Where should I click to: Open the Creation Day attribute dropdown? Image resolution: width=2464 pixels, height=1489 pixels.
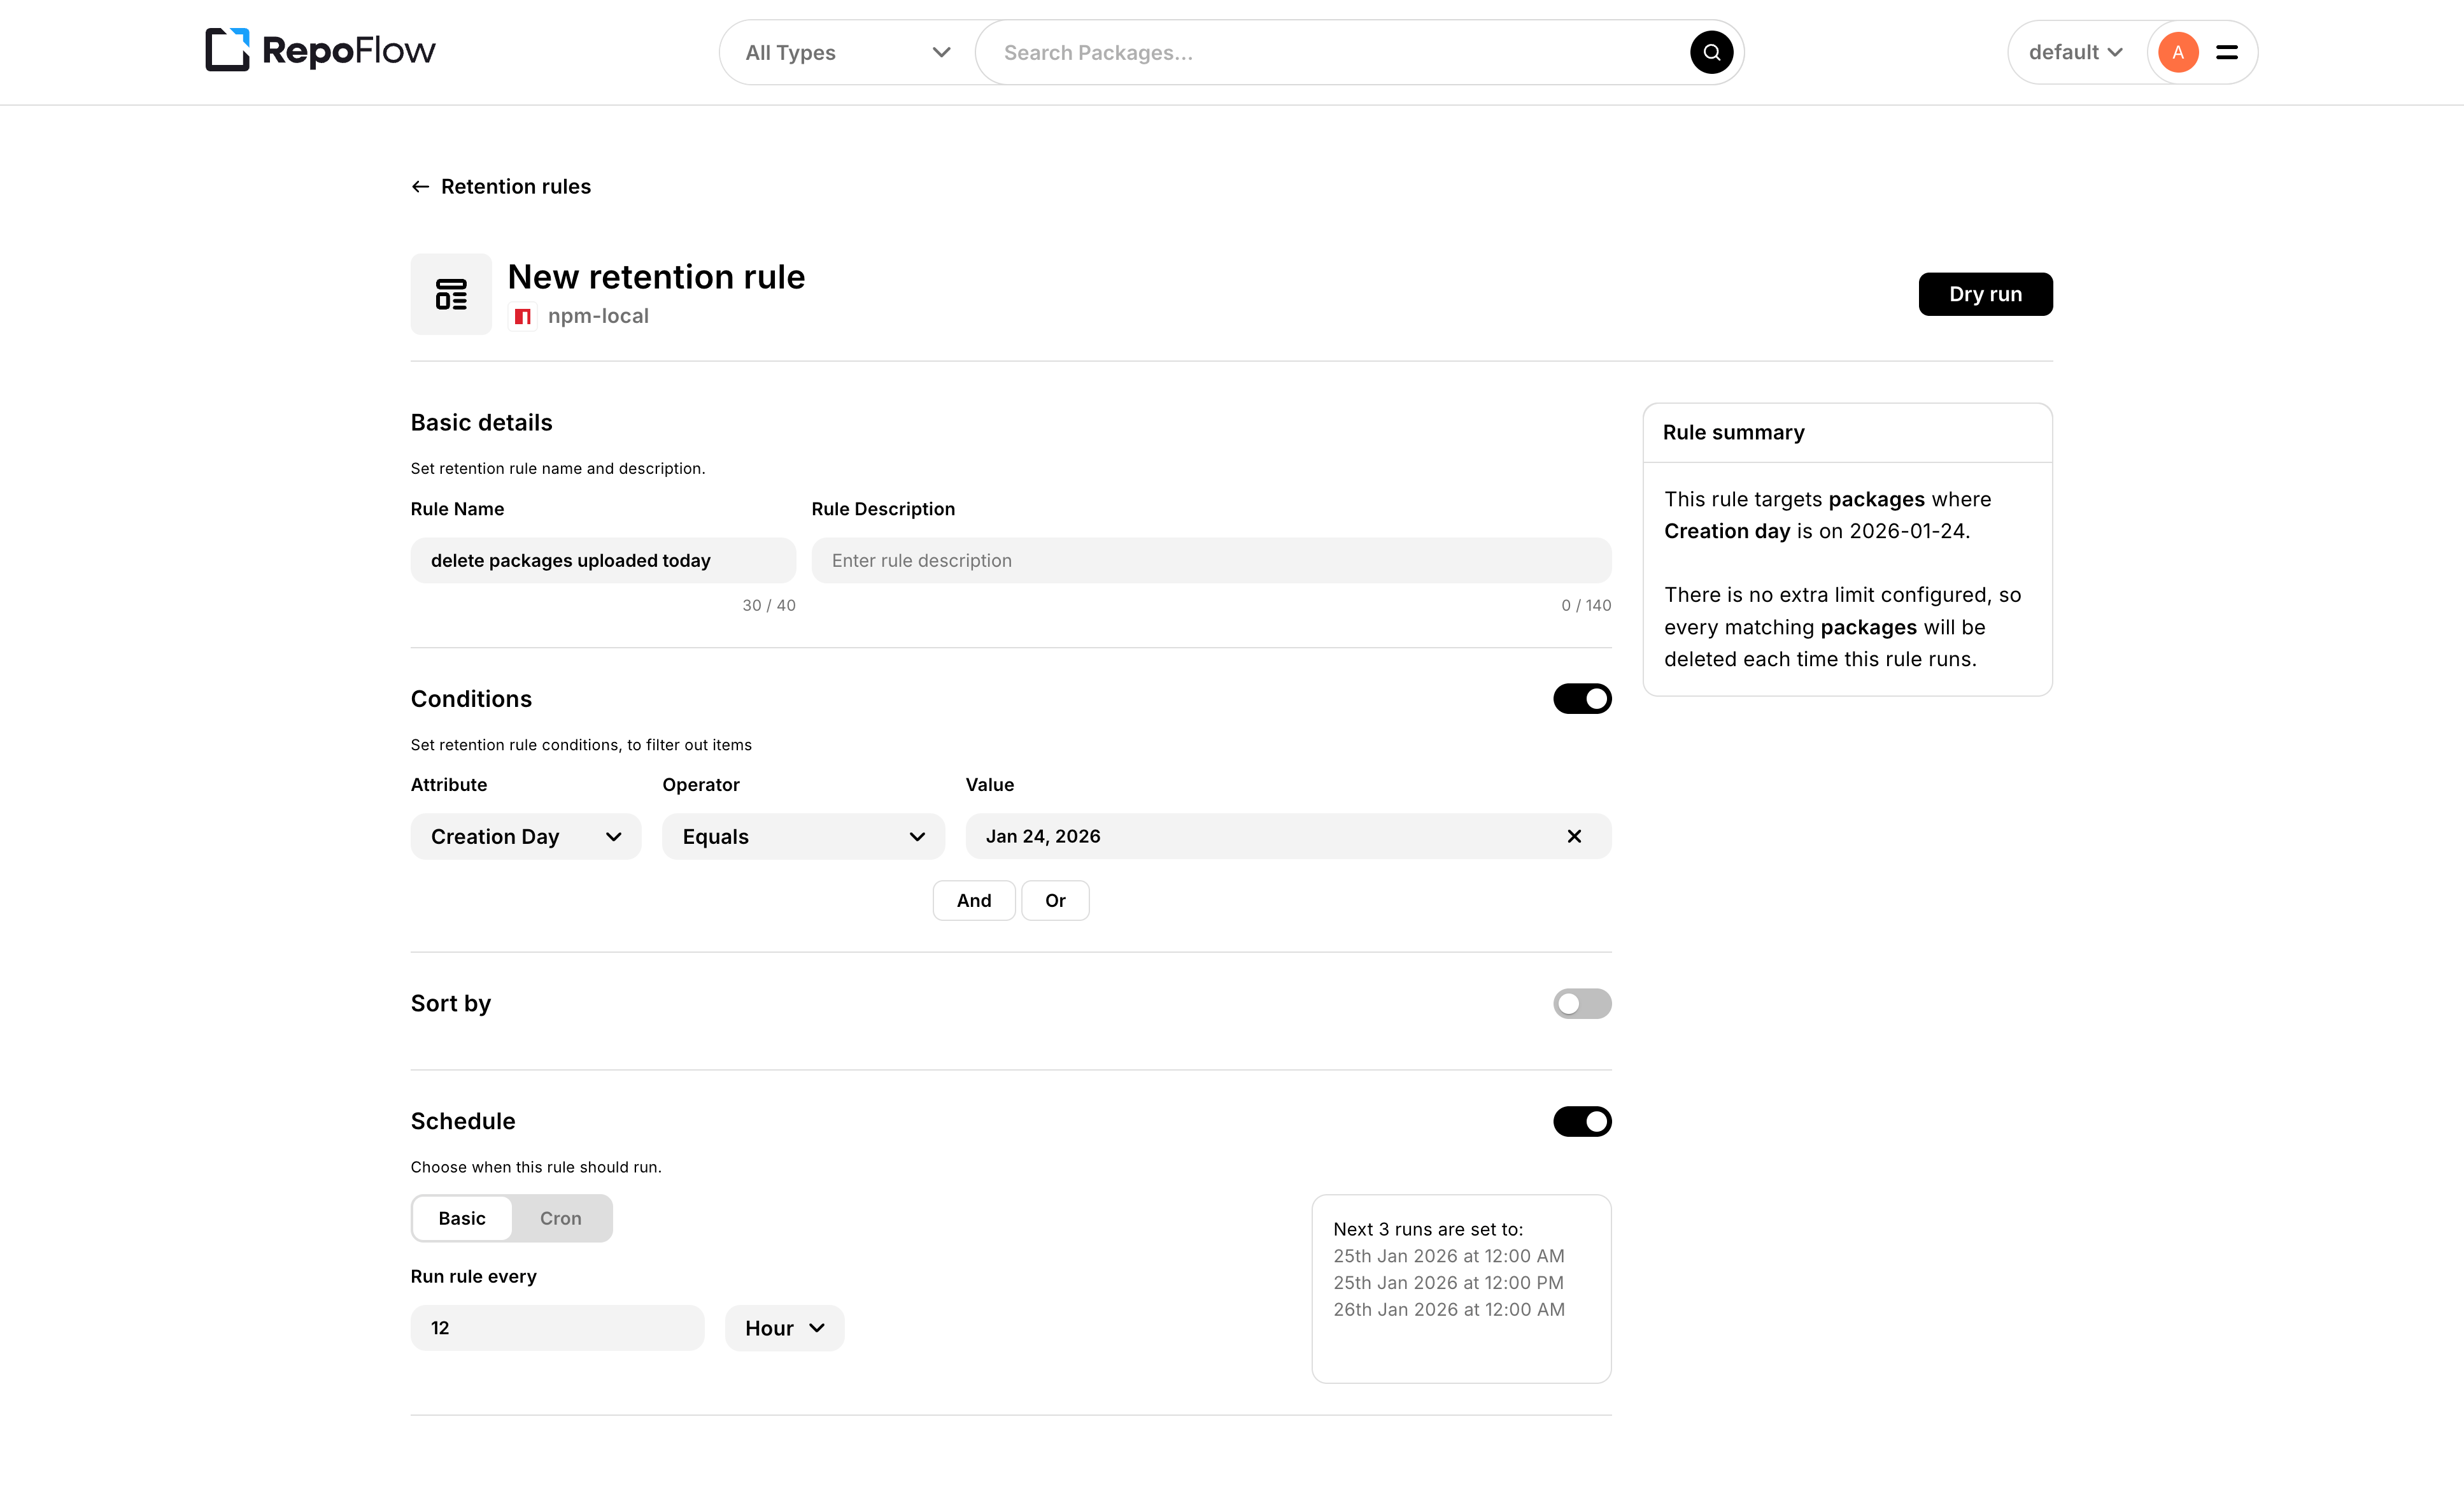point(526,836)
